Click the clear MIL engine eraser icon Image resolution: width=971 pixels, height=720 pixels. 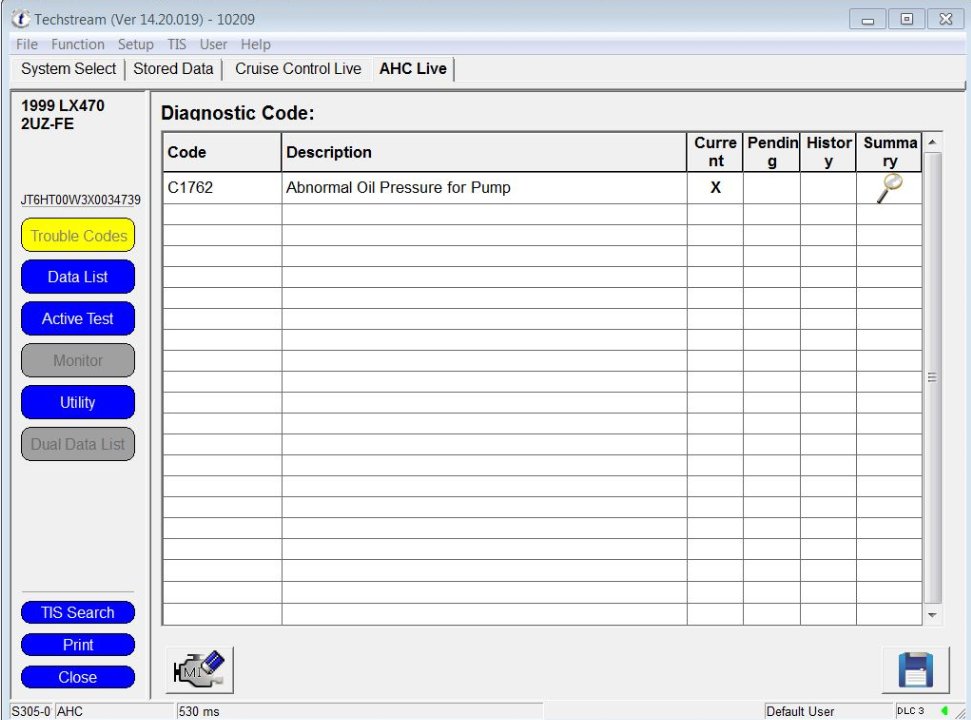[x=199, y=670]
